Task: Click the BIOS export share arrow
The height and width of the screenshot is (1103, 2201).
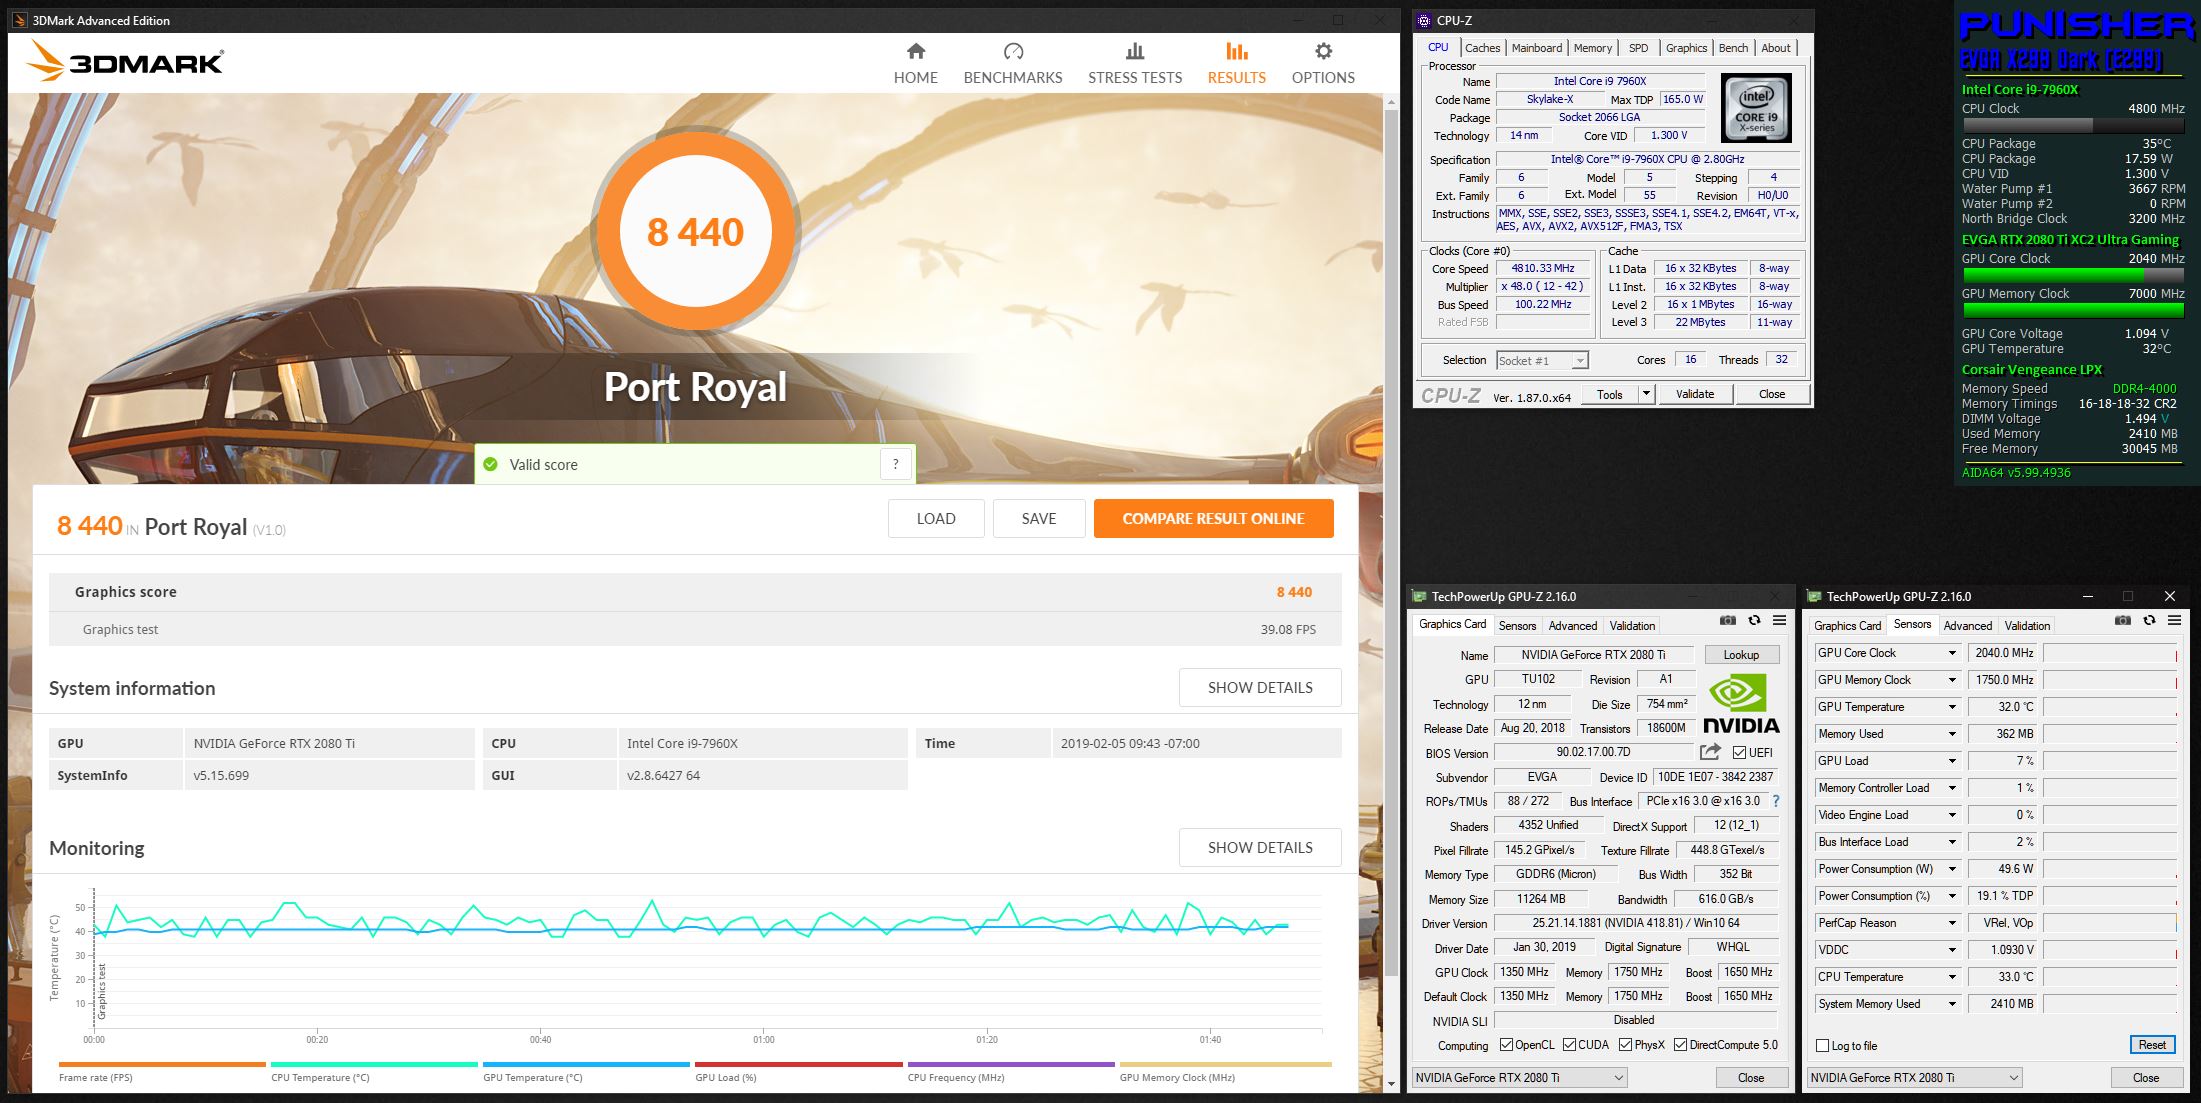Action: click(x=1710, y=752)
